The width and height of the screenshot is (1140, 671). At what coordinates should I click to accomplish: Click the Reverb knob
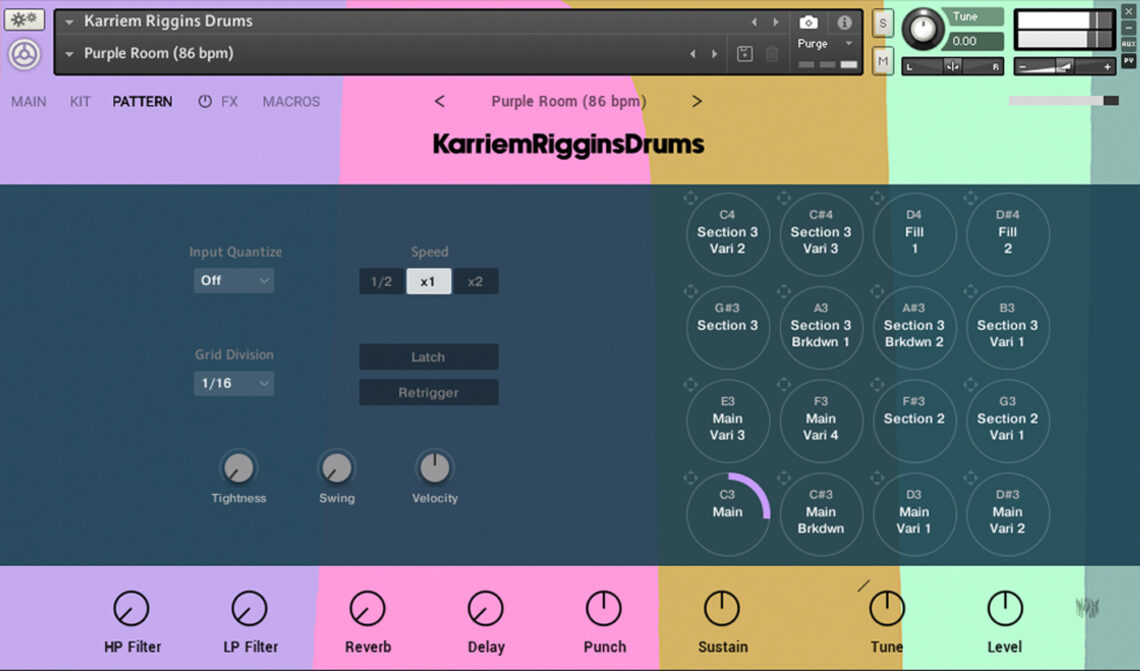pos(367,608)
